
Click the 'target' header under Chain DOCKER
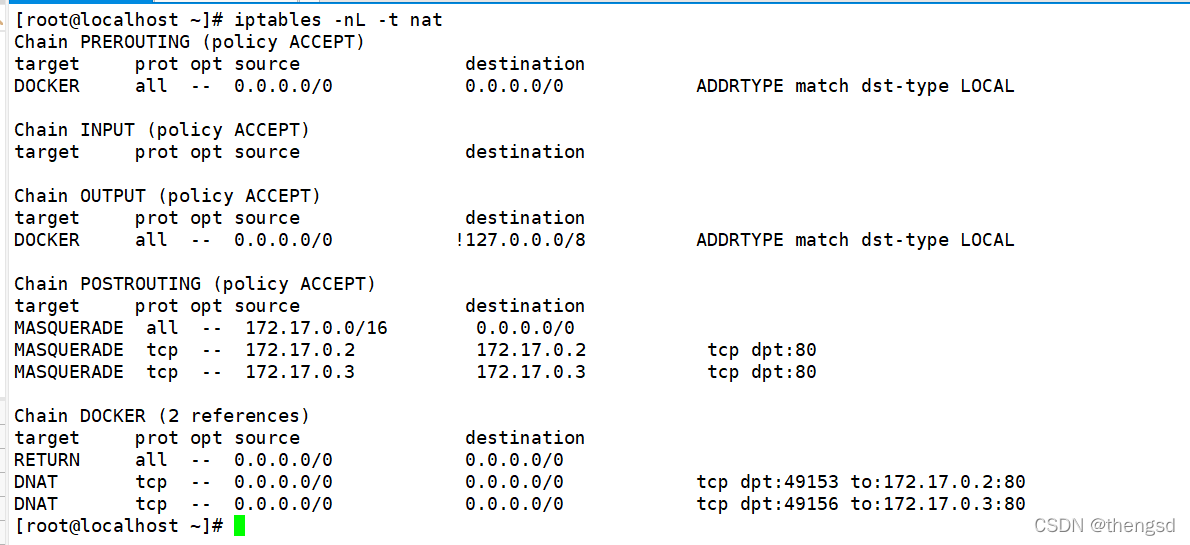click(47, 438)
